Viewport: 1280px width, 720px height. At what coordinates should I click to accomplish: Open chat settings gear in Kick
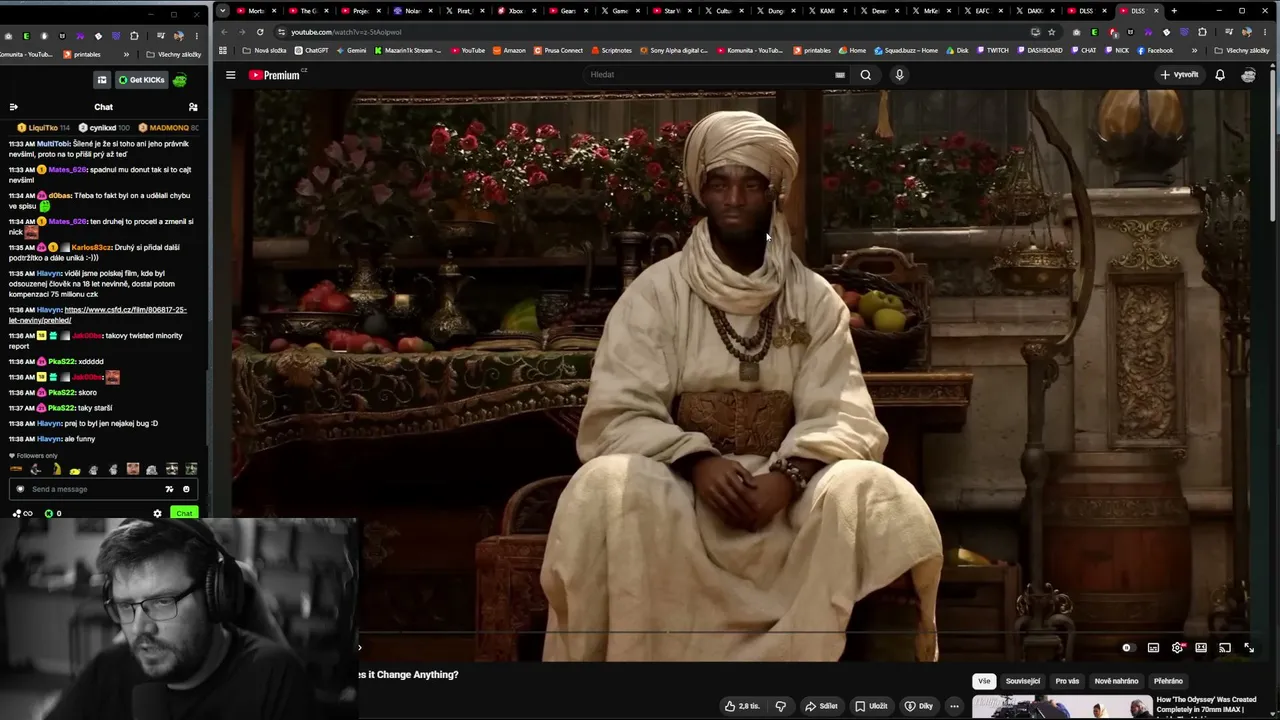157,513
